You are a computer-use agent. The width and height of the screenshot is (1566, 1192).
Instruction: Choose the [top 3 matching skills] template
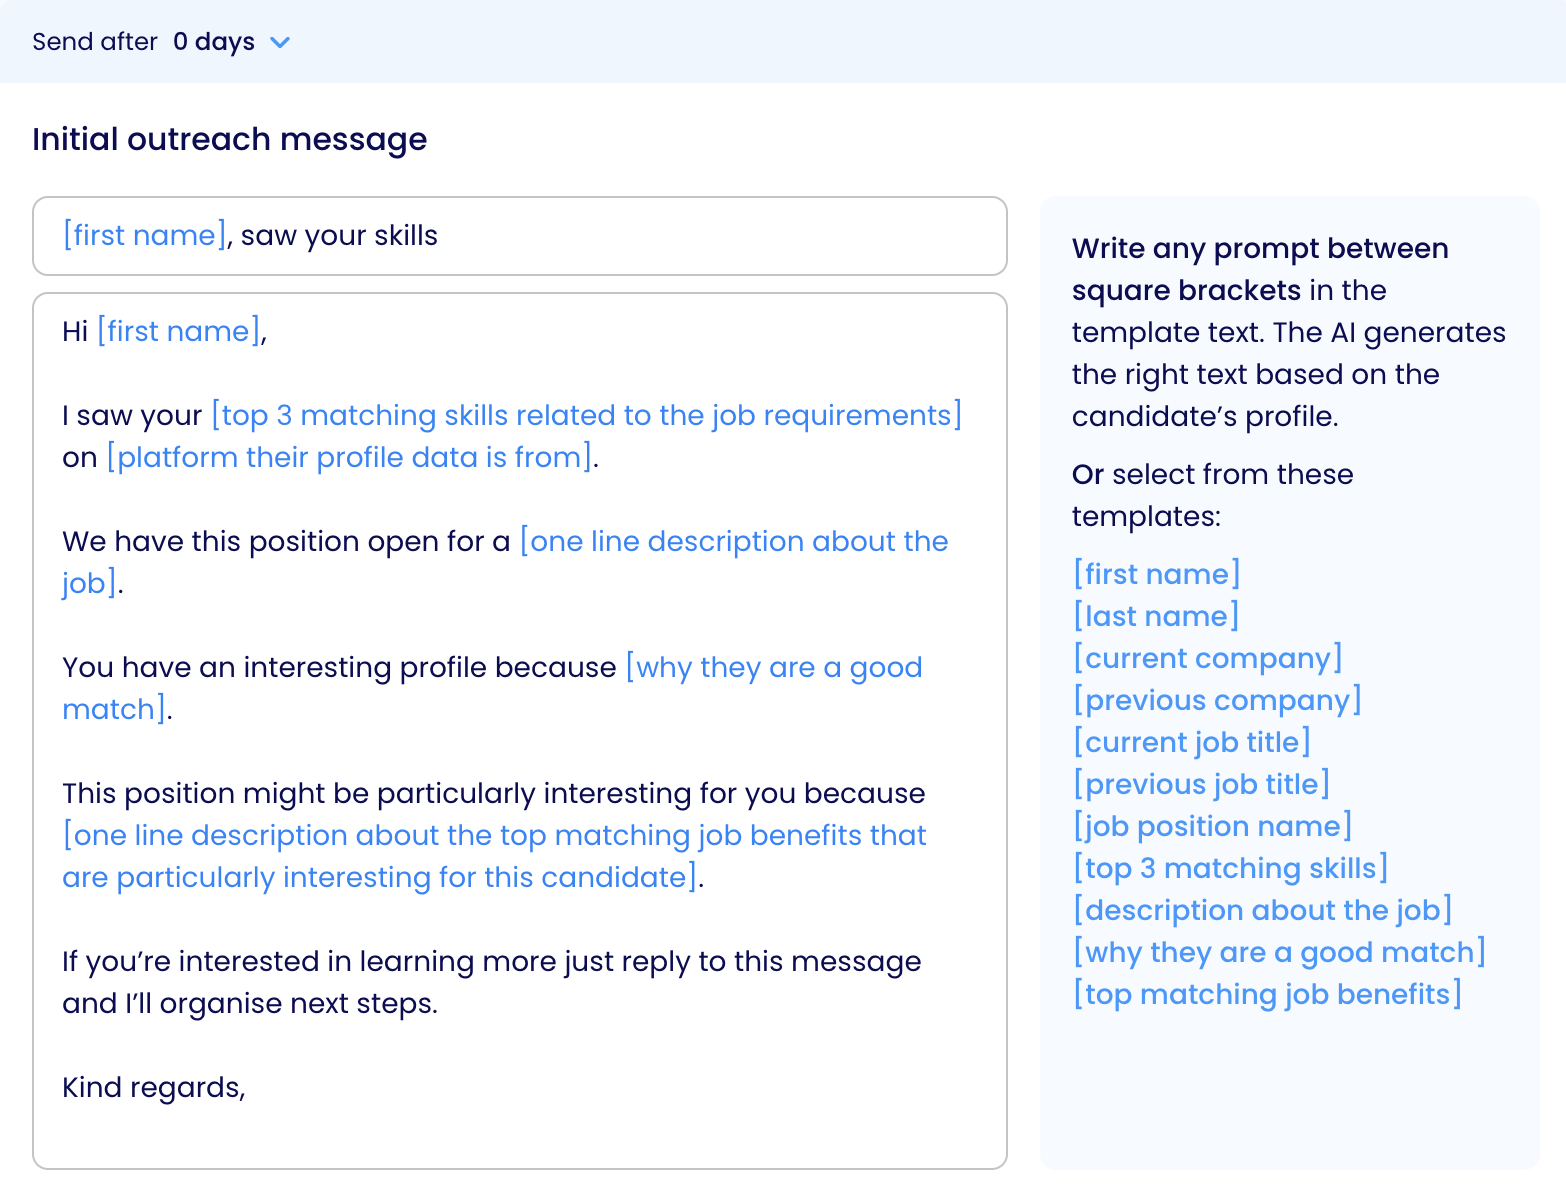click(x=1231, y=868)
